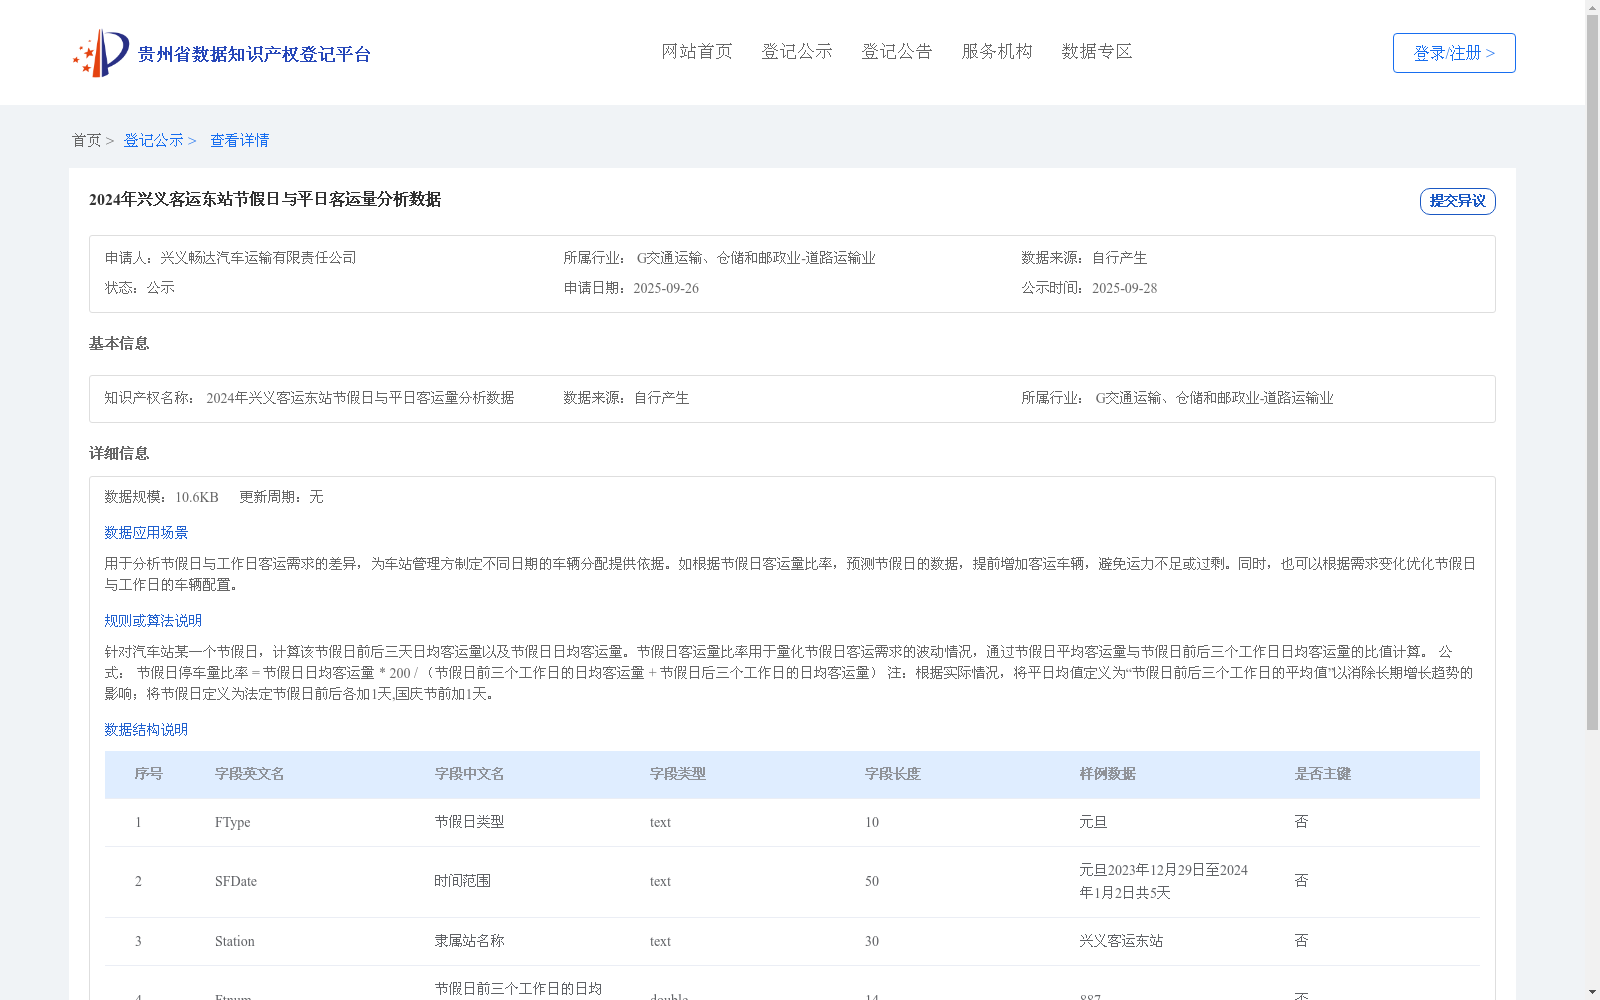
Task: Select the 数据专区 navigation item
Action: click(1097, 52)
